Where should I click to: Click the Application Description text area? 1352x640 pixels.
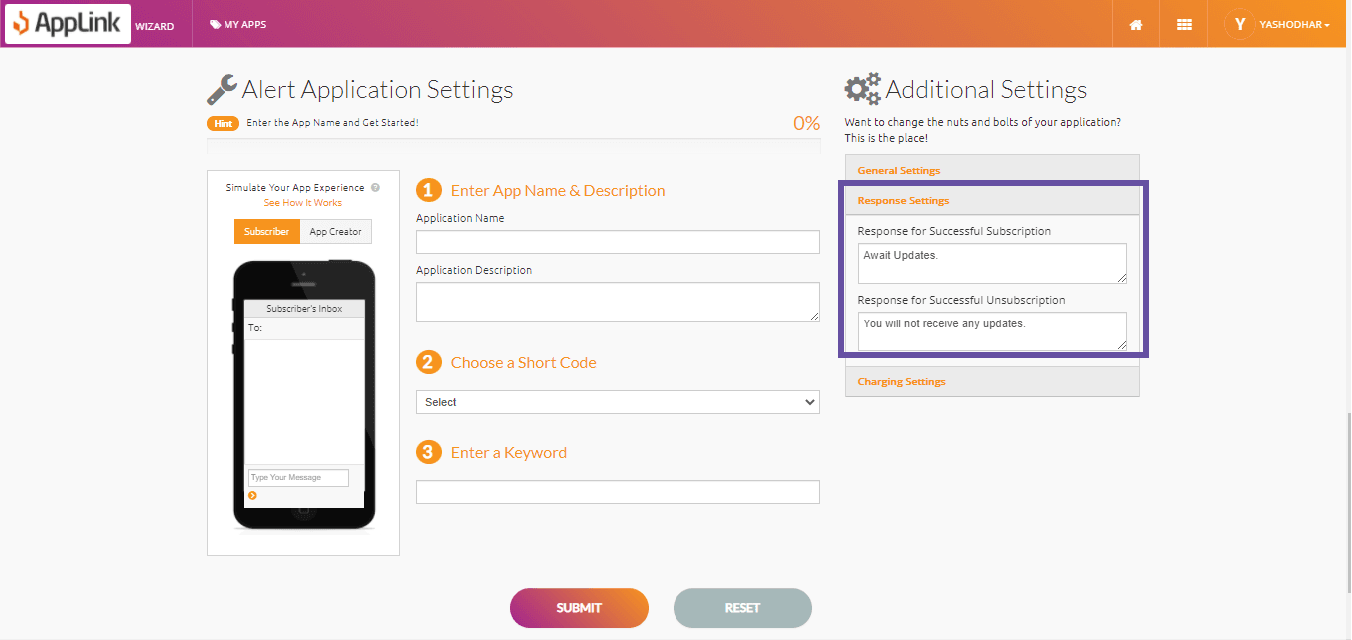[617, 302]
